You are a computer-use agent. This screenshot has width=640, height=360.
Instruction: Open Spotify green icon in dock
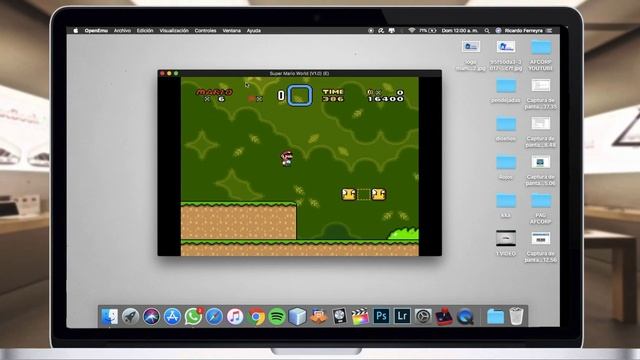tap(277, 316)
